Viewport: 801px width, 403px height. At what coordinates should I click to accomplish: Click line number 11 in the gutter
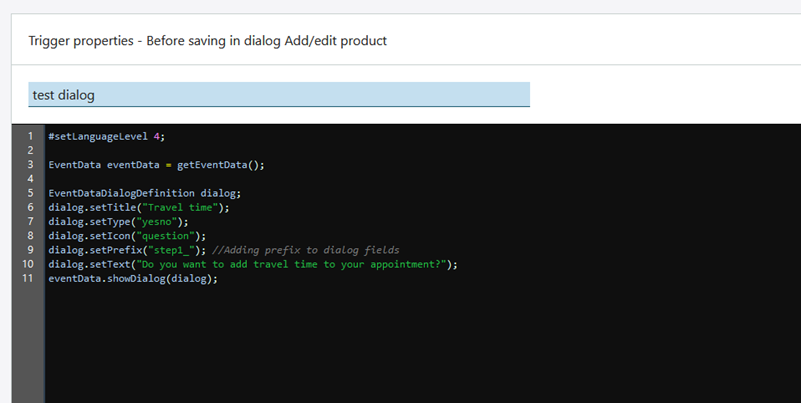pyautogui.click(x=28, y=279)
